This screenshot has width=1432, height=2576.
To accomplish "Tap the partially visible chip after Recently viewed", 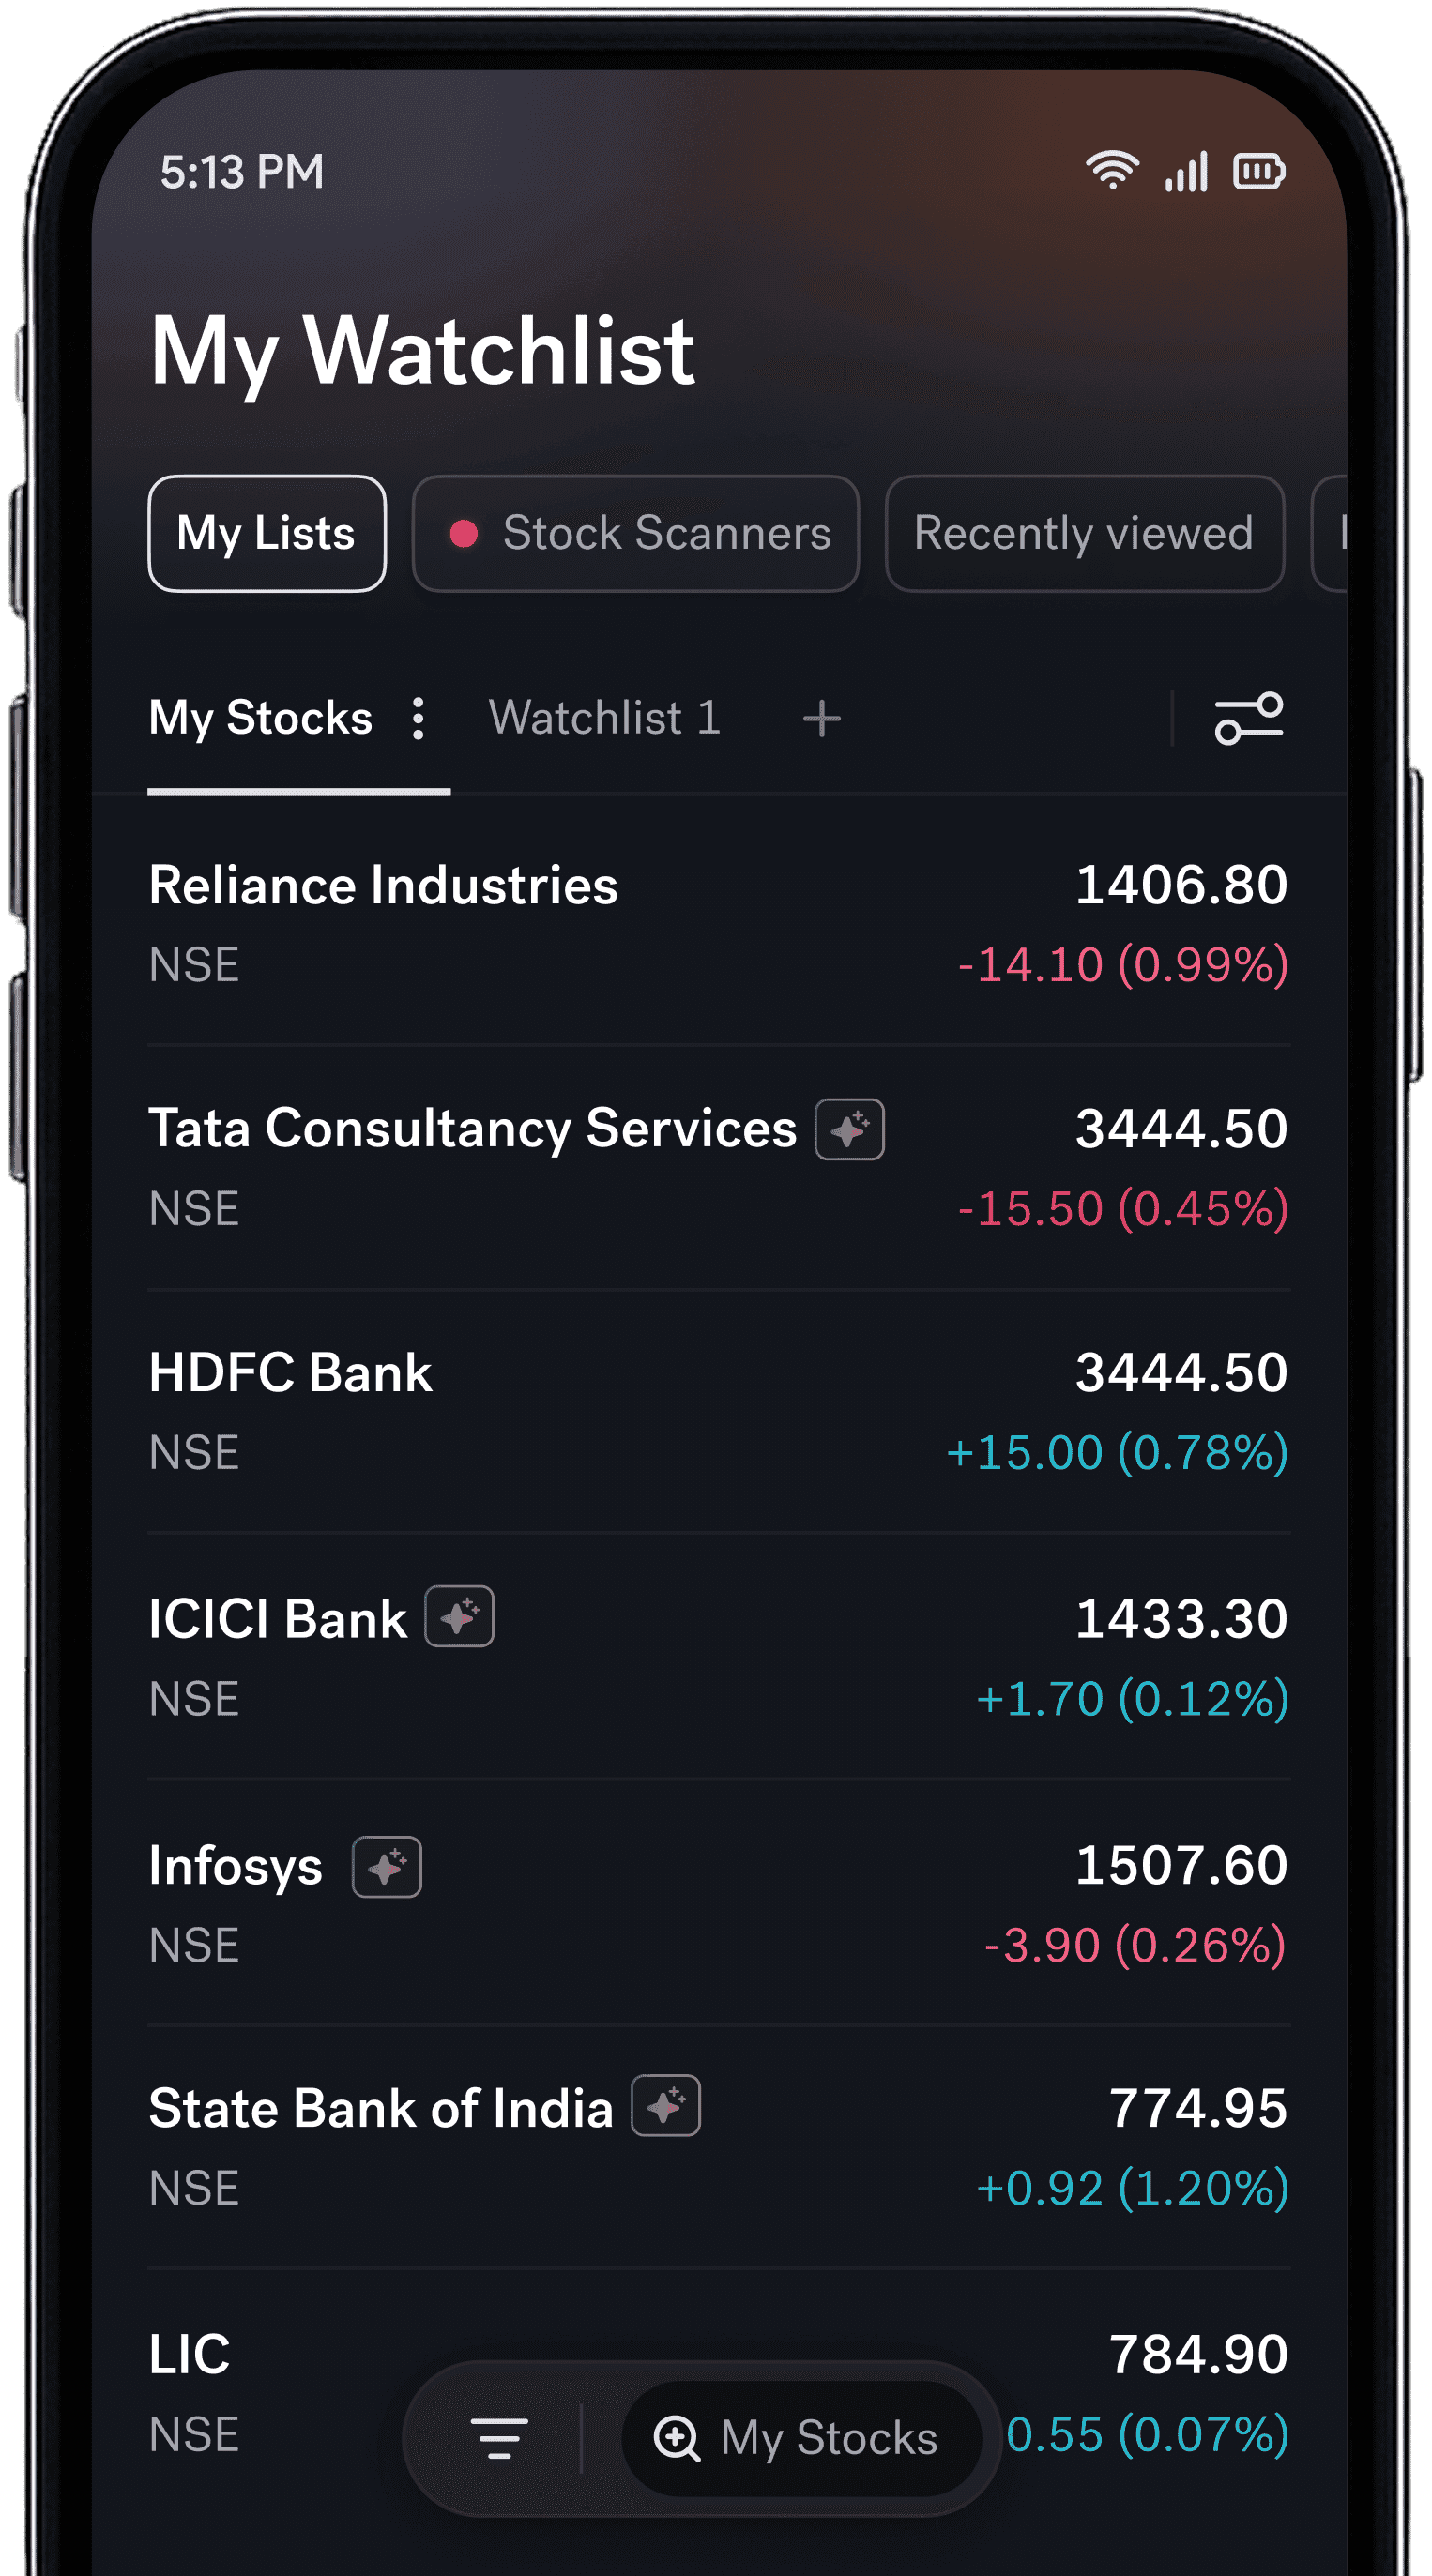I will point(1332,533).
